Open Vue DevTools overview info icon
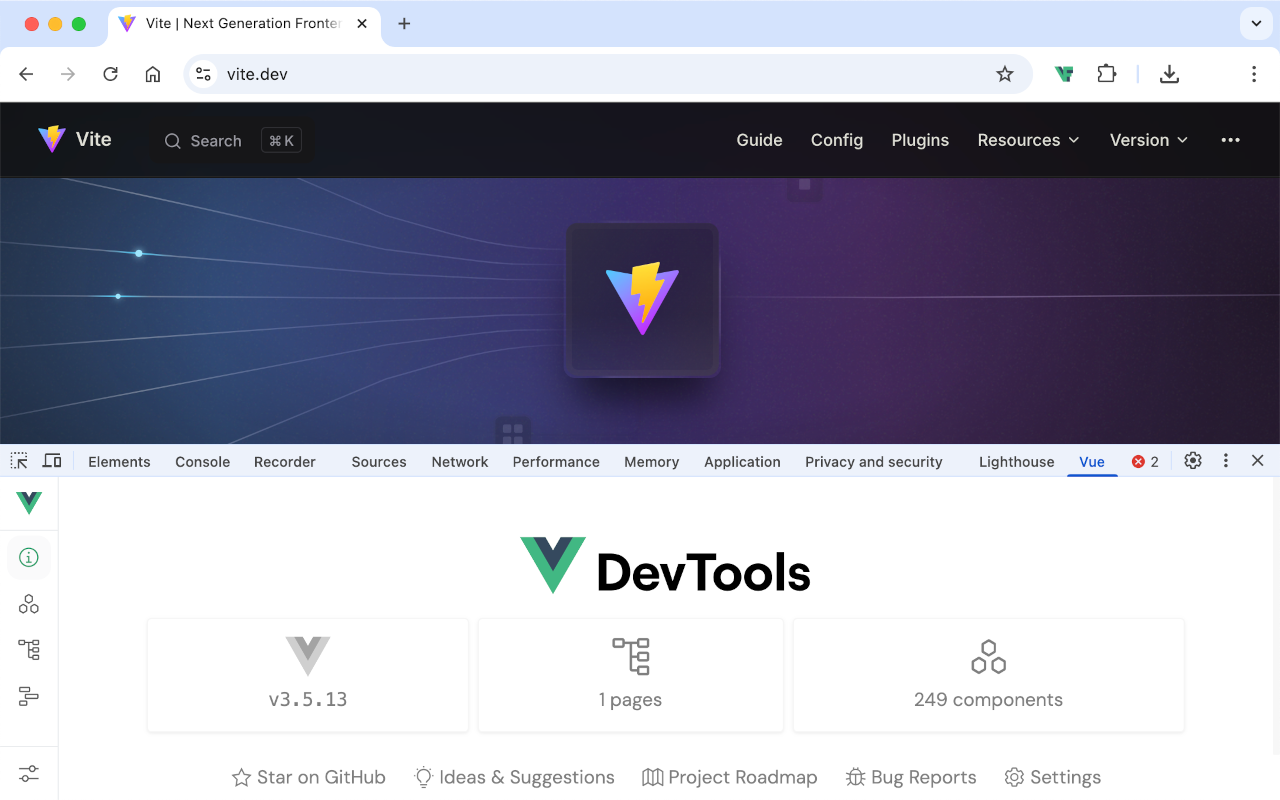The height and width of the screenshot is (800, 1280). (x=29, y=557)
